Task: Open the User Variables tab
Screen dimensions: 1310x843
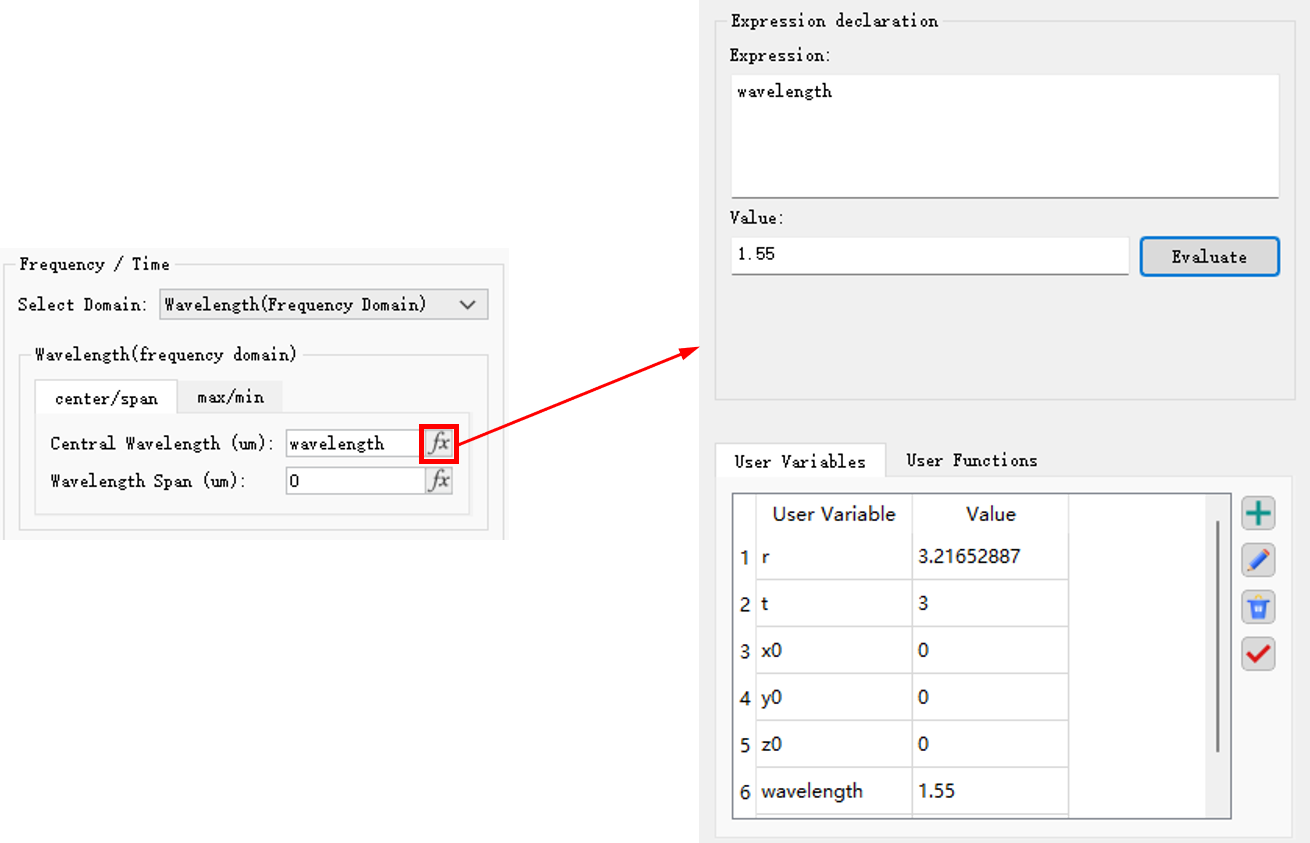Action: tap(800, 461)
